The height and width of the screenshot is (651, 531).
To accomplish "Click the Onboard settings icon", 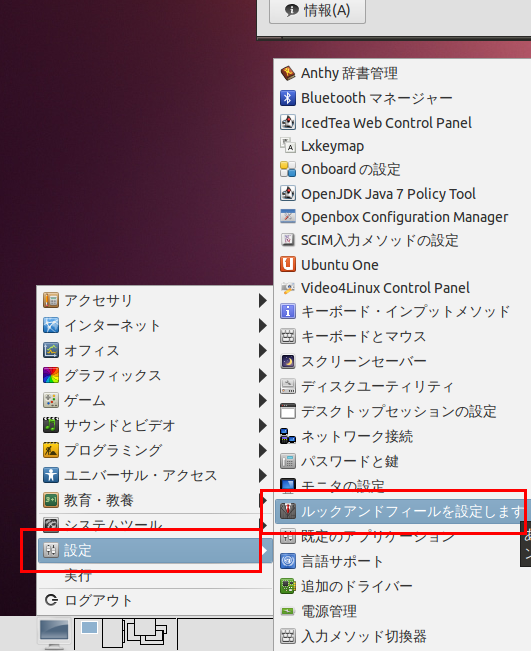I will [288, 169].
